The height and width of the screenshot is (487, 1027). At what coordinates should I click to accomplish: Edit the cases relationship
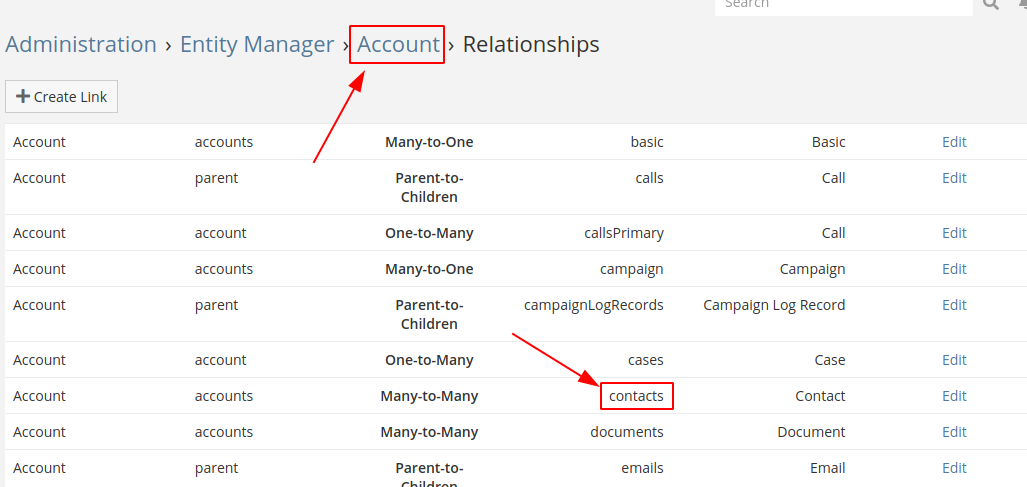click(954, 360)
